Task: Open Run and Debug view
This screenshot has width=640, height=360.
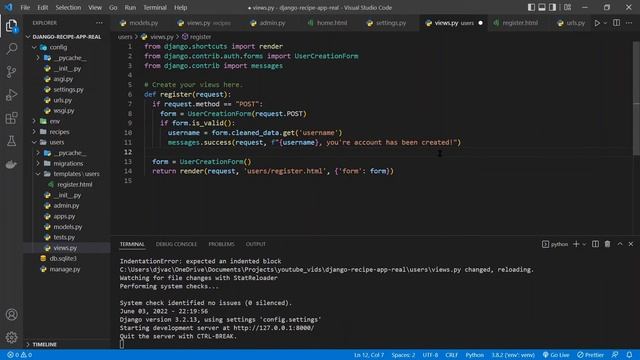Action: [11, 95]
